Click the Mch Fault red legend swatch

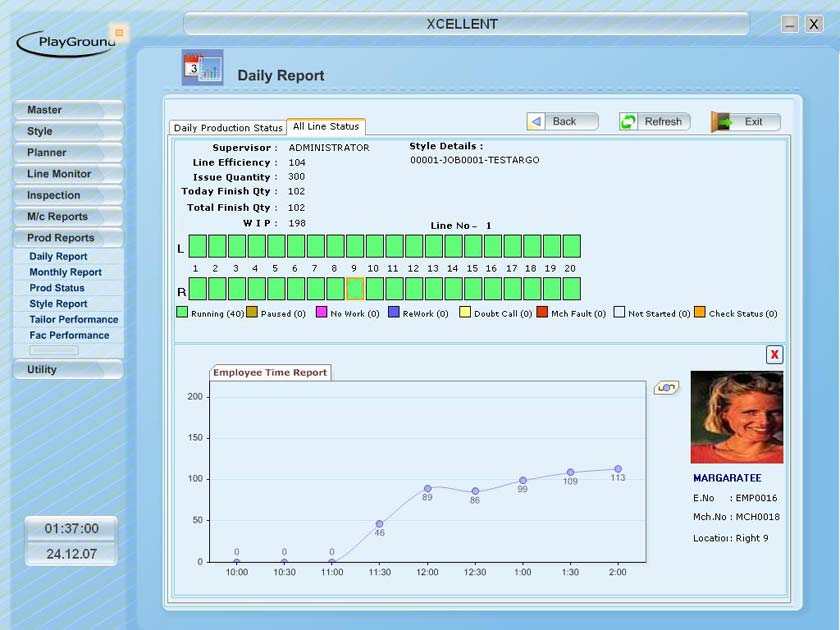click(x=544, y=313)
